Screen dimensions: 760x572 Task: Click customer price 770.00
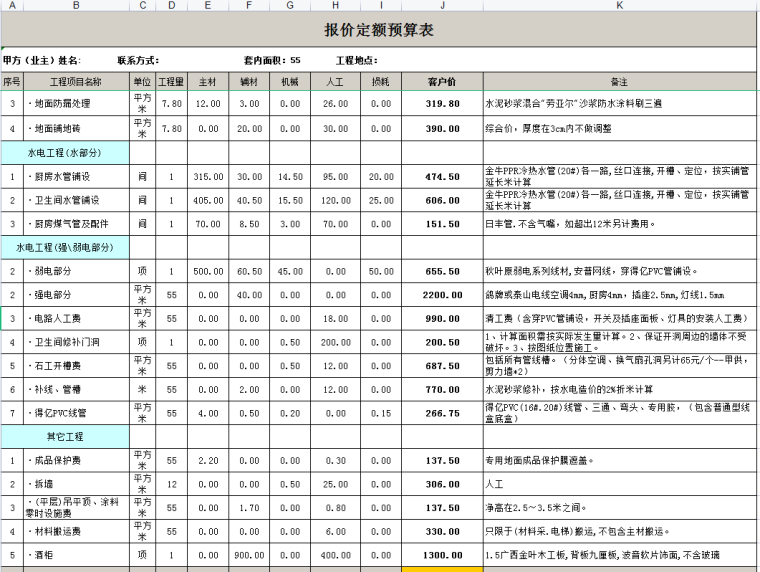pyautogui.click(x=443, y=390)
